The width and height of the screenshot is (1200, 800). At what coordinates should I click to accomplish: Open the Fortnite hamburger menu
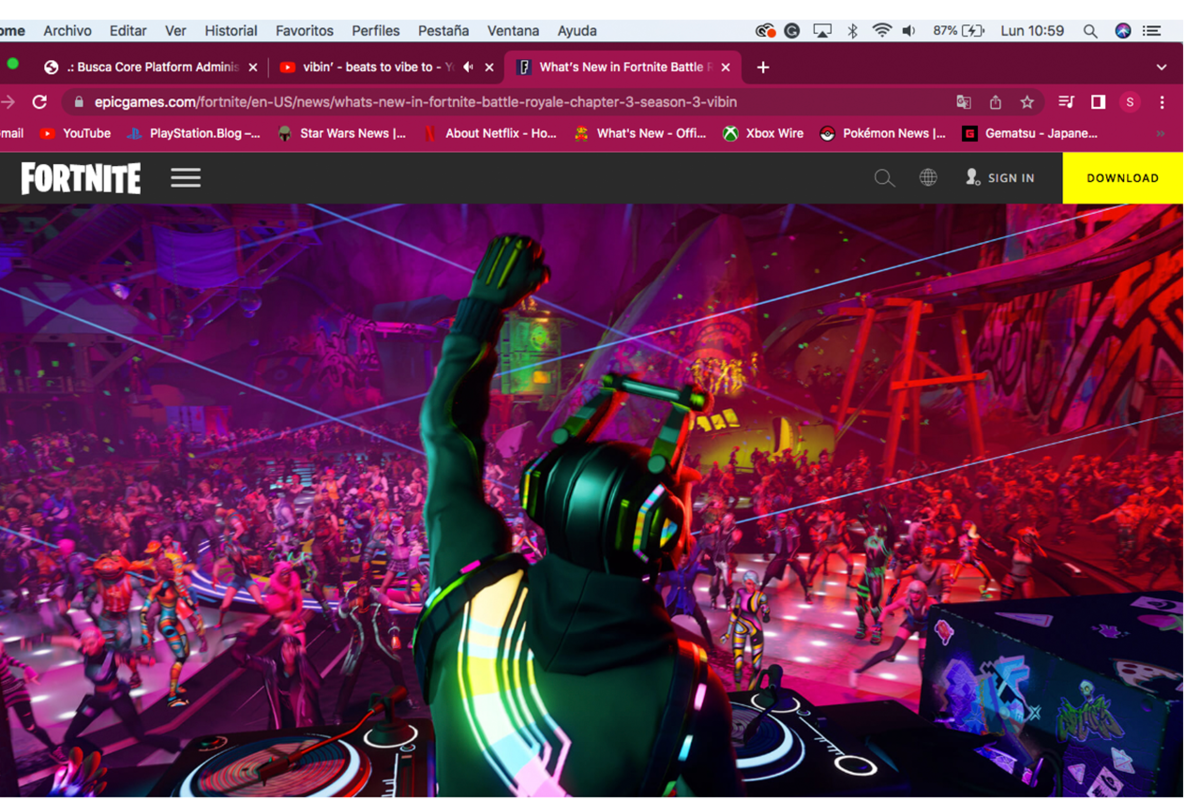pyautogui.click(x=185, y=178)
